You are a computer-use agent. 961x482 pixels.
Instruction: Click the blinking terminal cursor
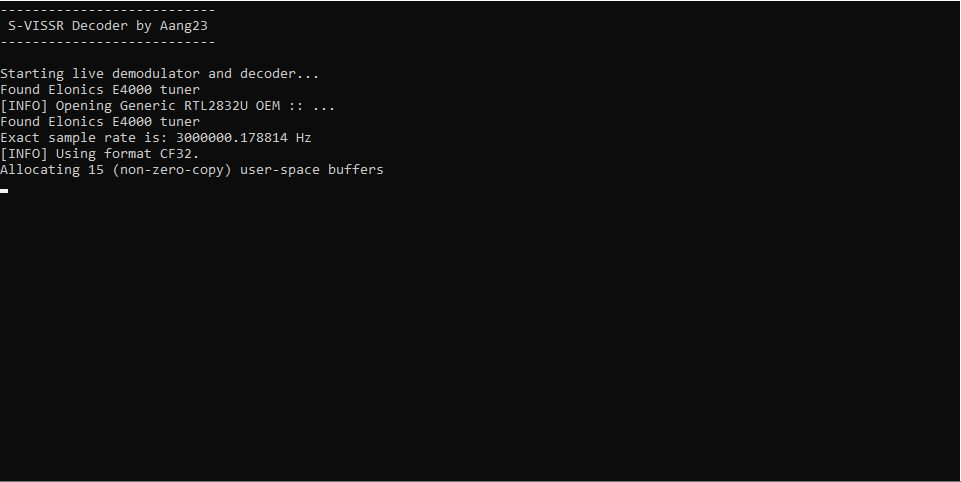tap(4, 191)
